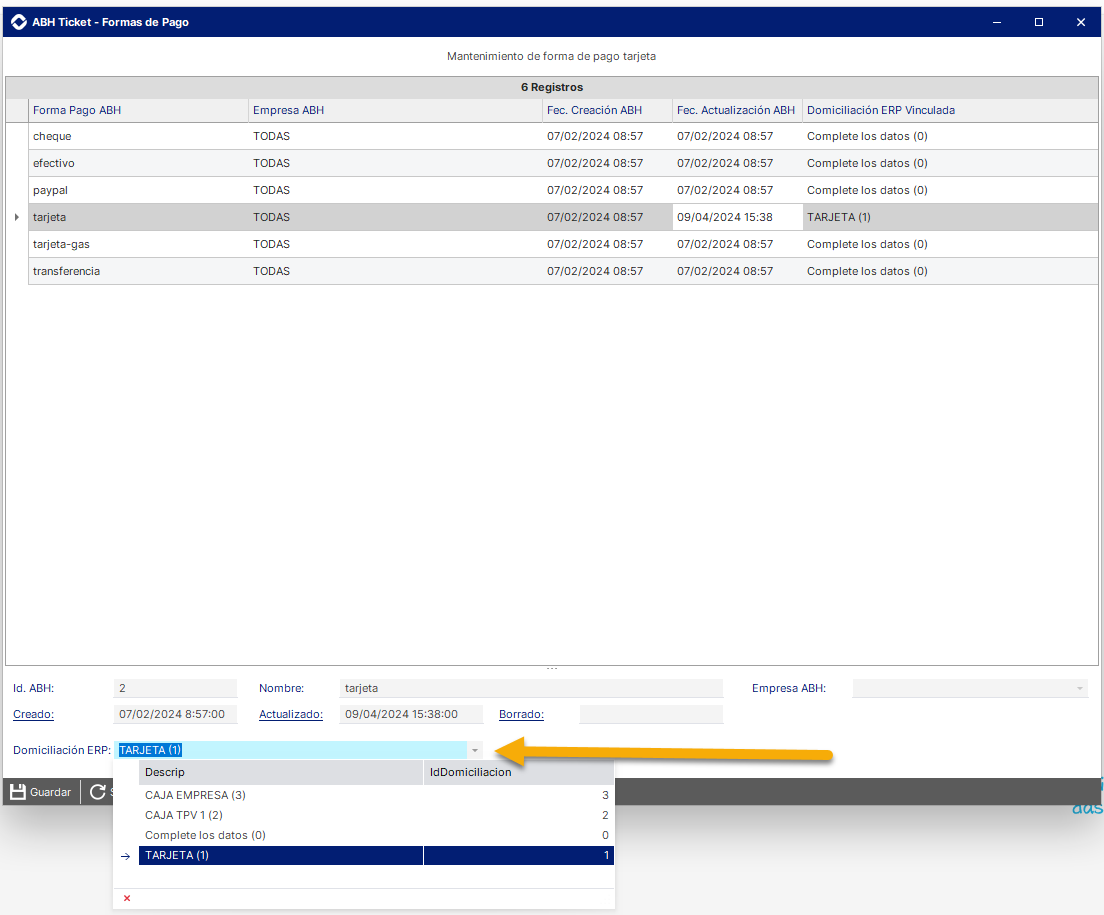Click the tarjeta cell in selected row
This screenshot has width=1104, height=915.
point(138,217)
